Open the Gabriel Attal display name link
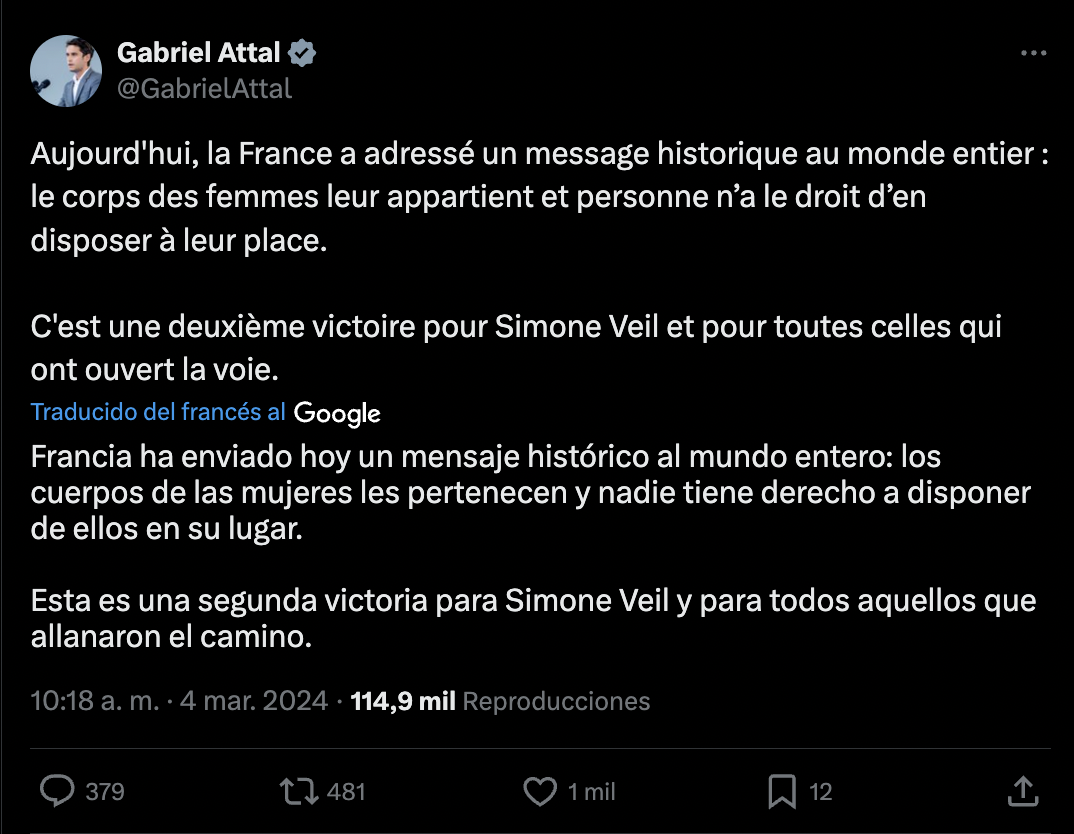Viewport: 1074px width, 834px height. click(x=199, y=53)
